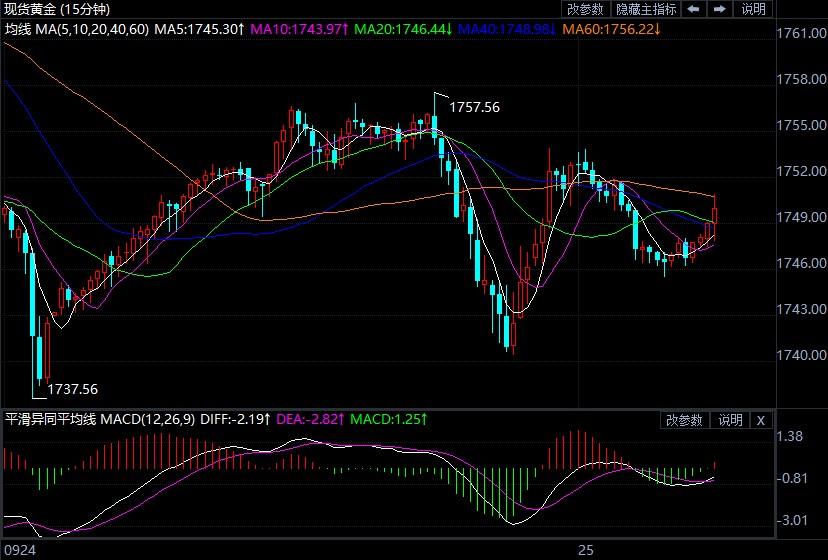Click the 1737.56 low price marker
This screenshot has height=560, width=828.
73,389
